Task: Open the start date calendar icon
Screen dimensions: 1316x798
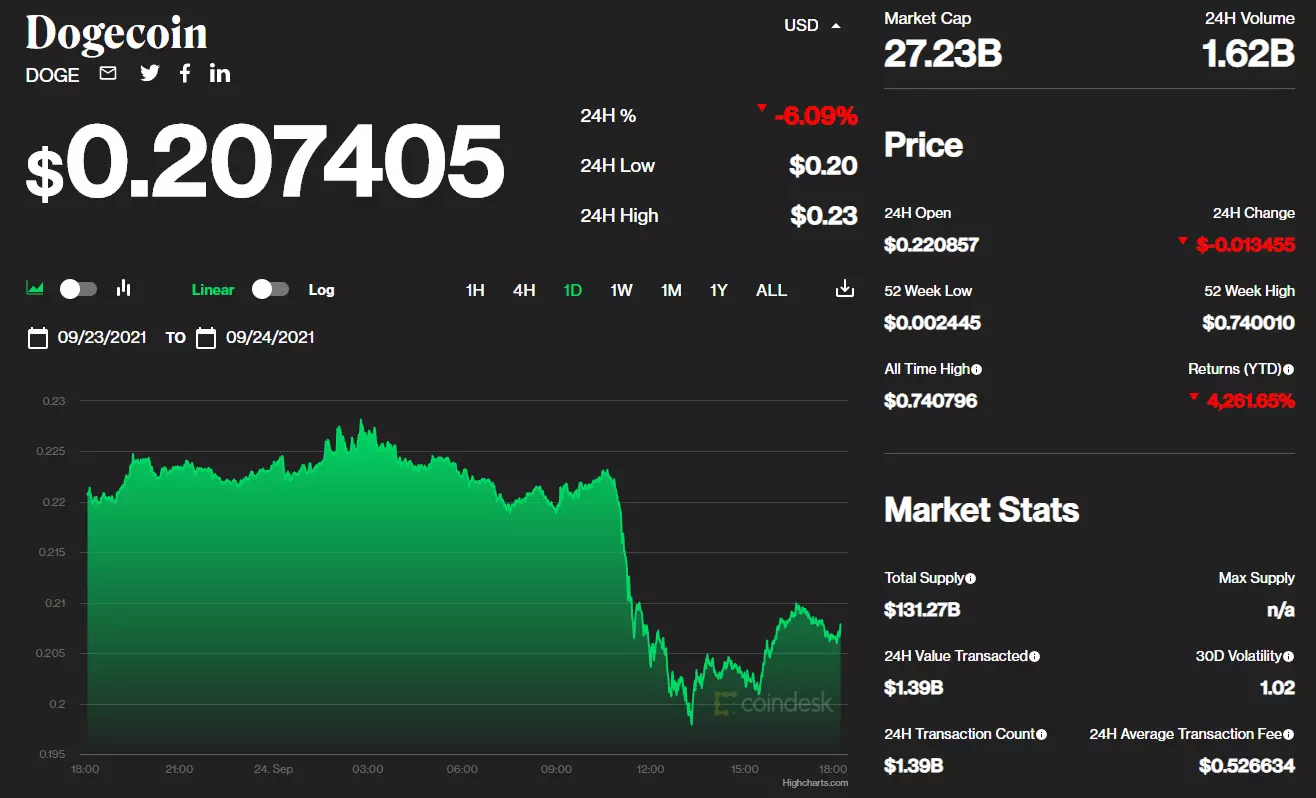Action: point(38,338)
